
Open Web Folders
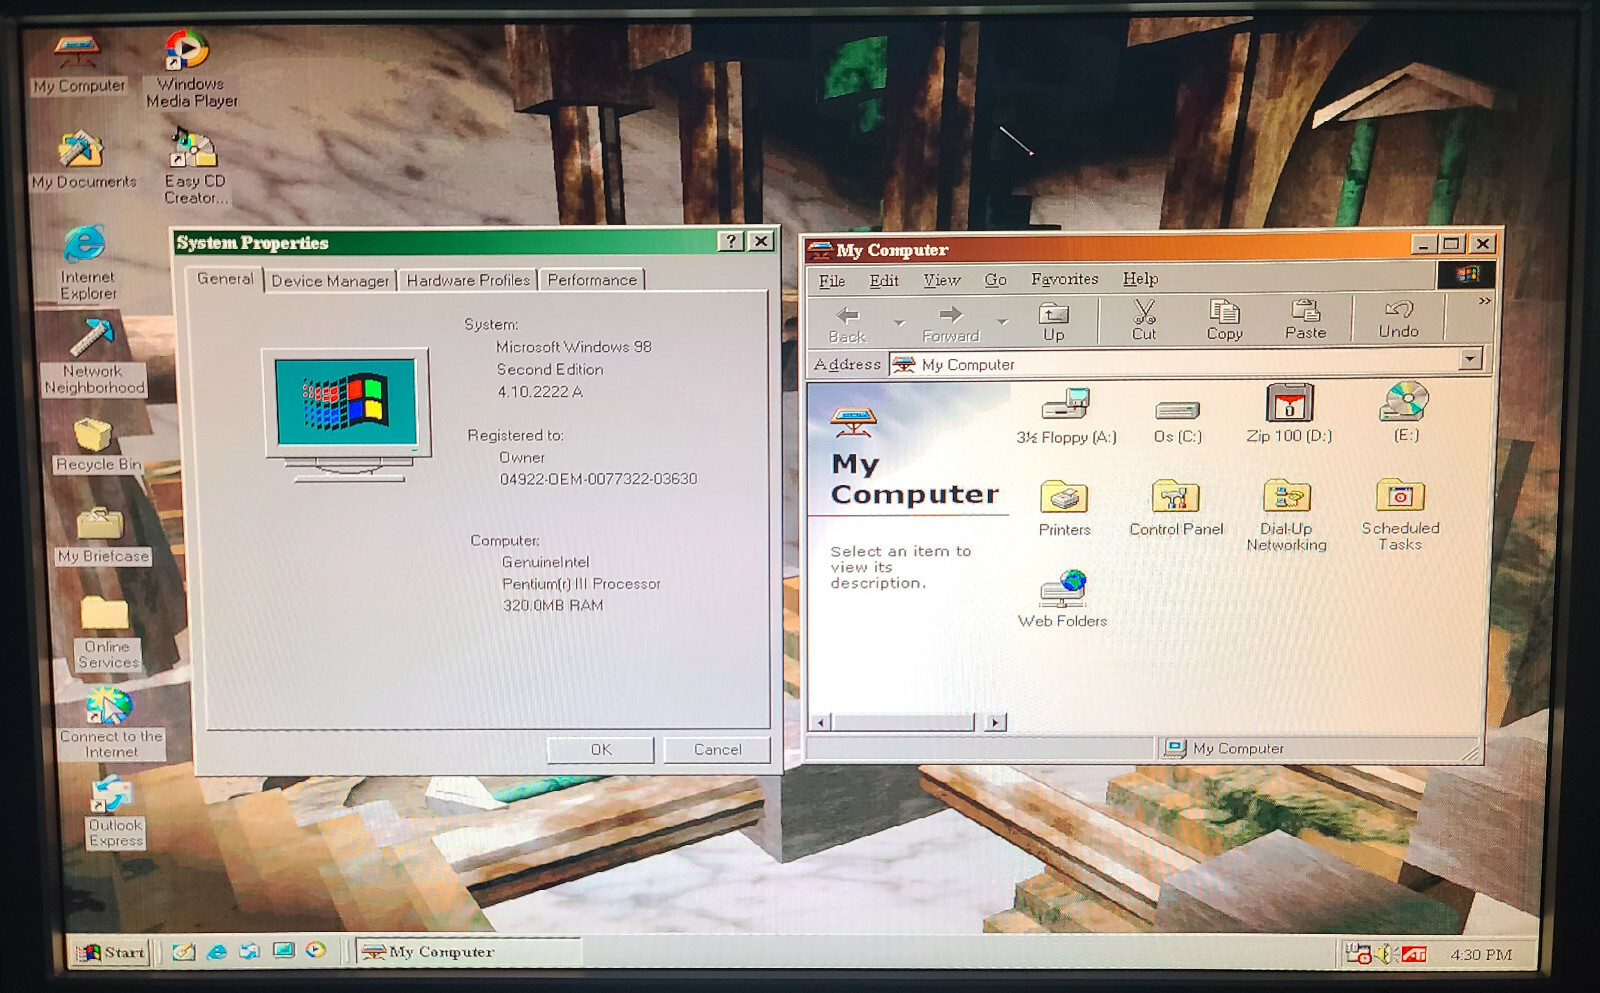click(1062, 590)
